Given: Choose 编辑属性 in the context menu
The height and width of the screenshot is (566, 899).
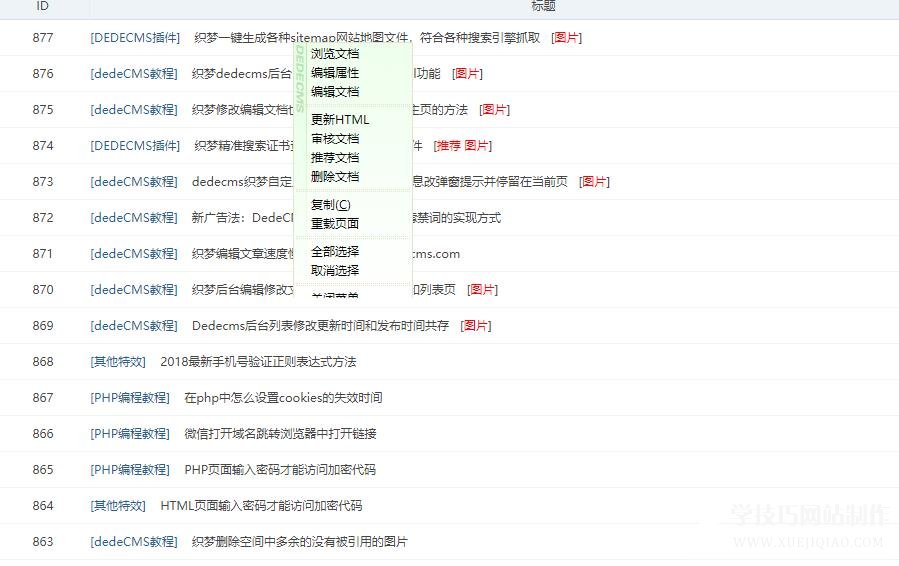Looking at the screenshot, I should coord(335,73).
